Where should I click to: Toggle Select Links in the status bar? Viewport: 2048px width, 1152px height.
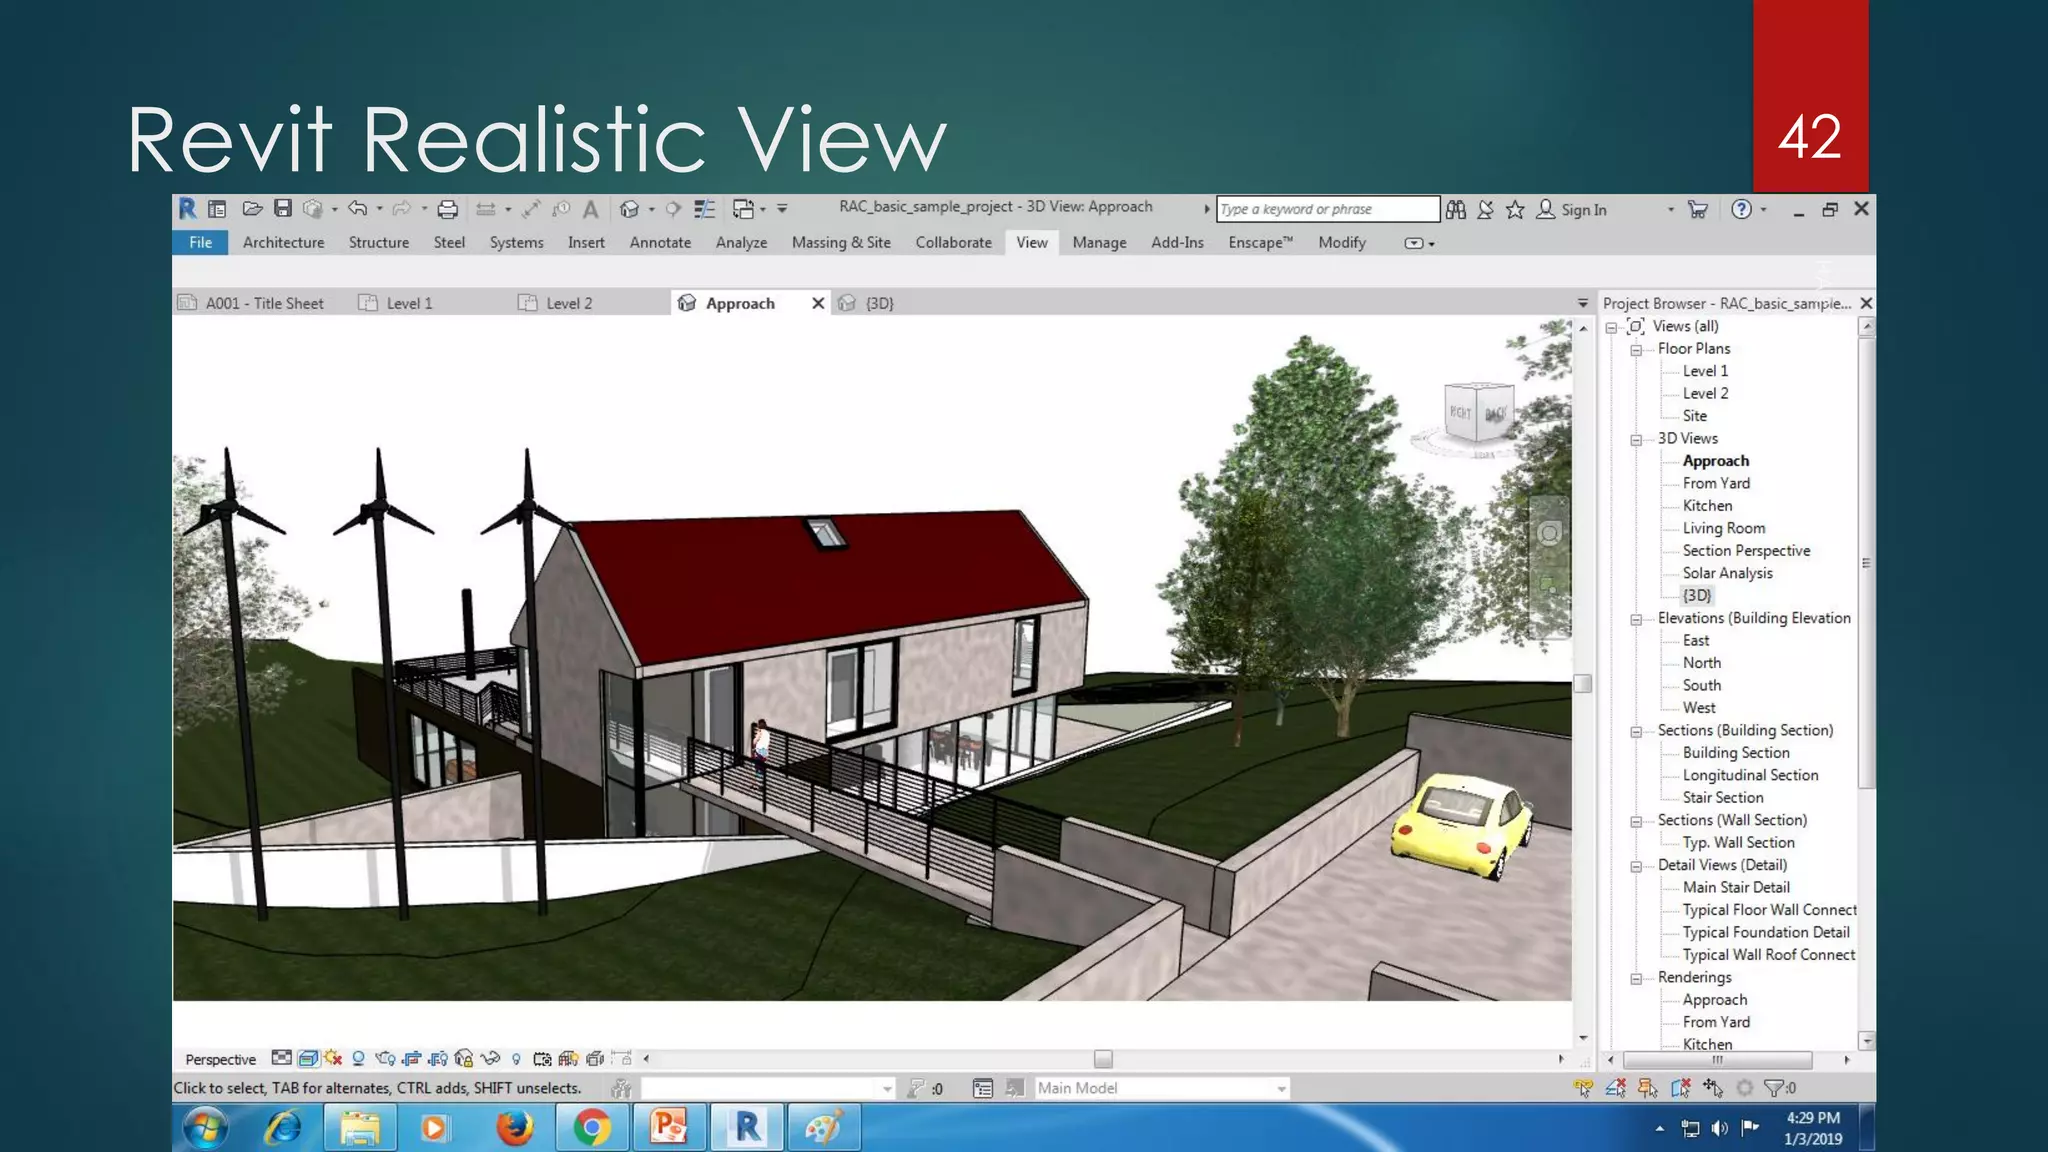(x=1583, y=1088)
